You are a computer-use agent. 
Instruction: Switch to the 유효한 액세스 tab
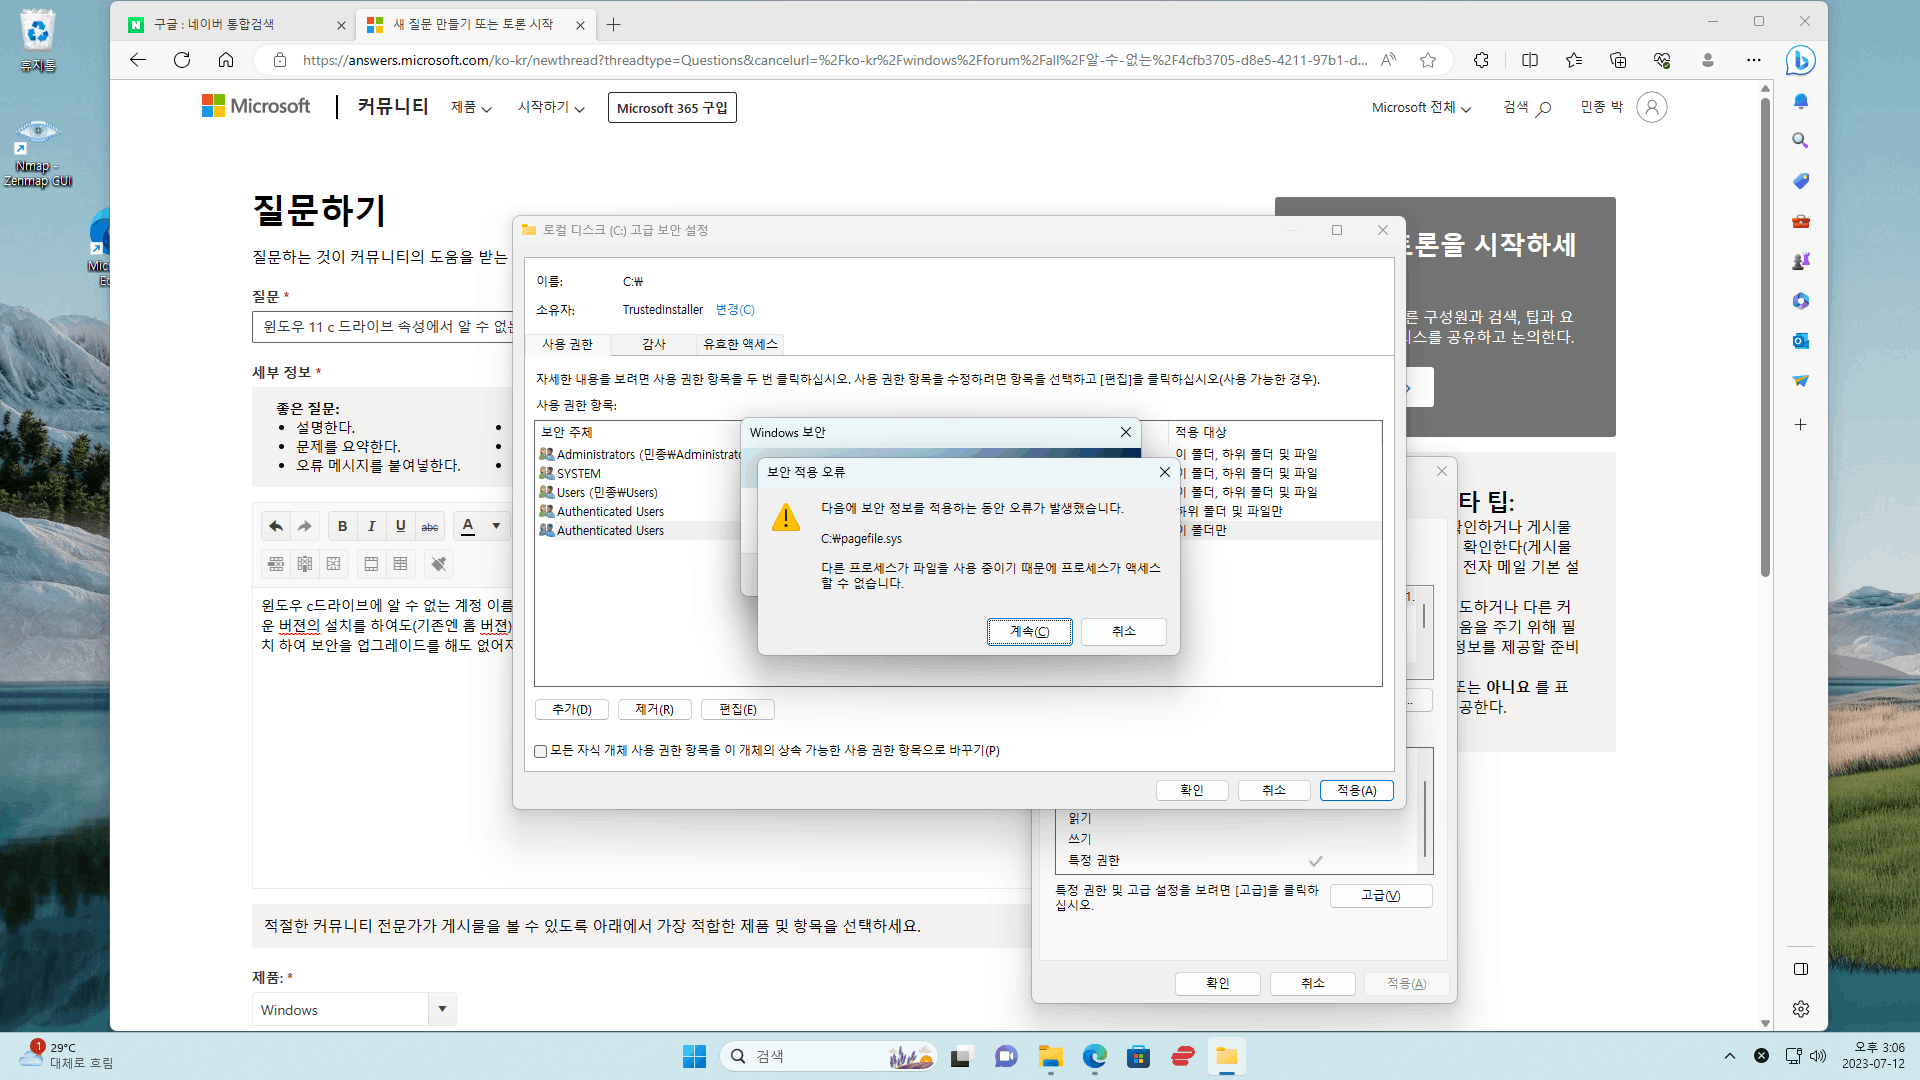point(740,344)
